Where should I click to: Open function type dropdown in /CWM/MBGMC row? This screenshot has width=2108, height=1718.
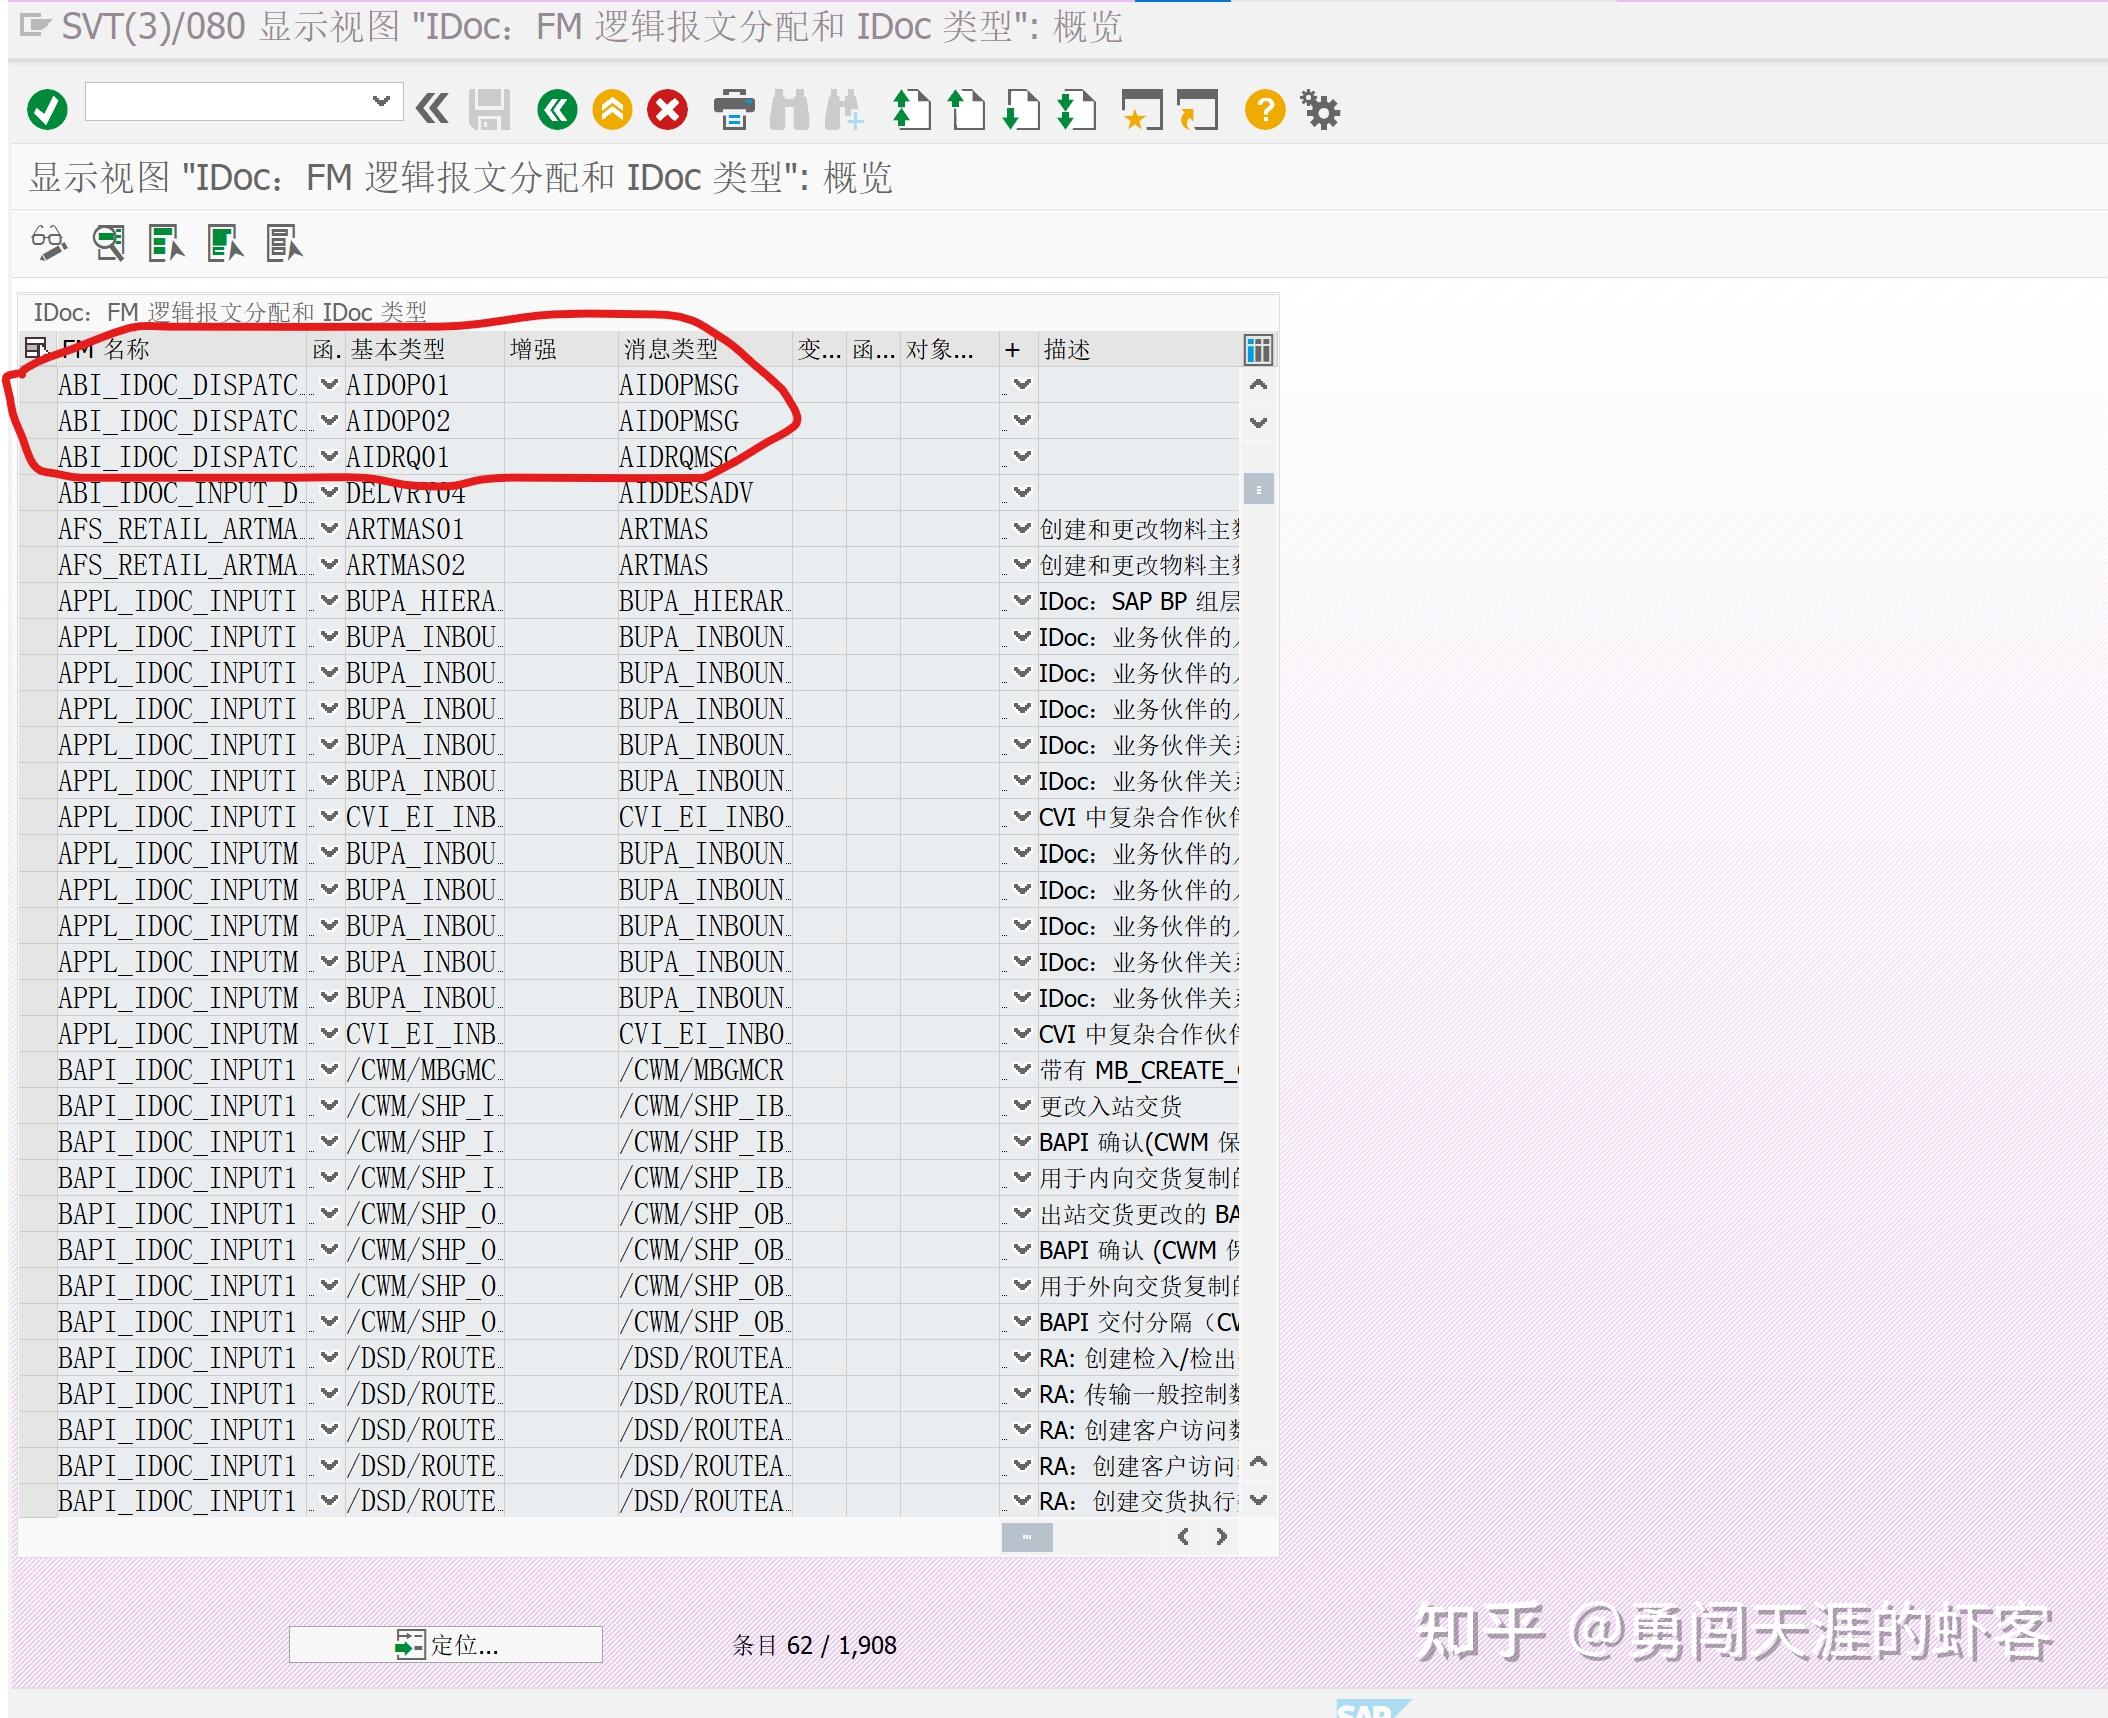pos(329,1069)
